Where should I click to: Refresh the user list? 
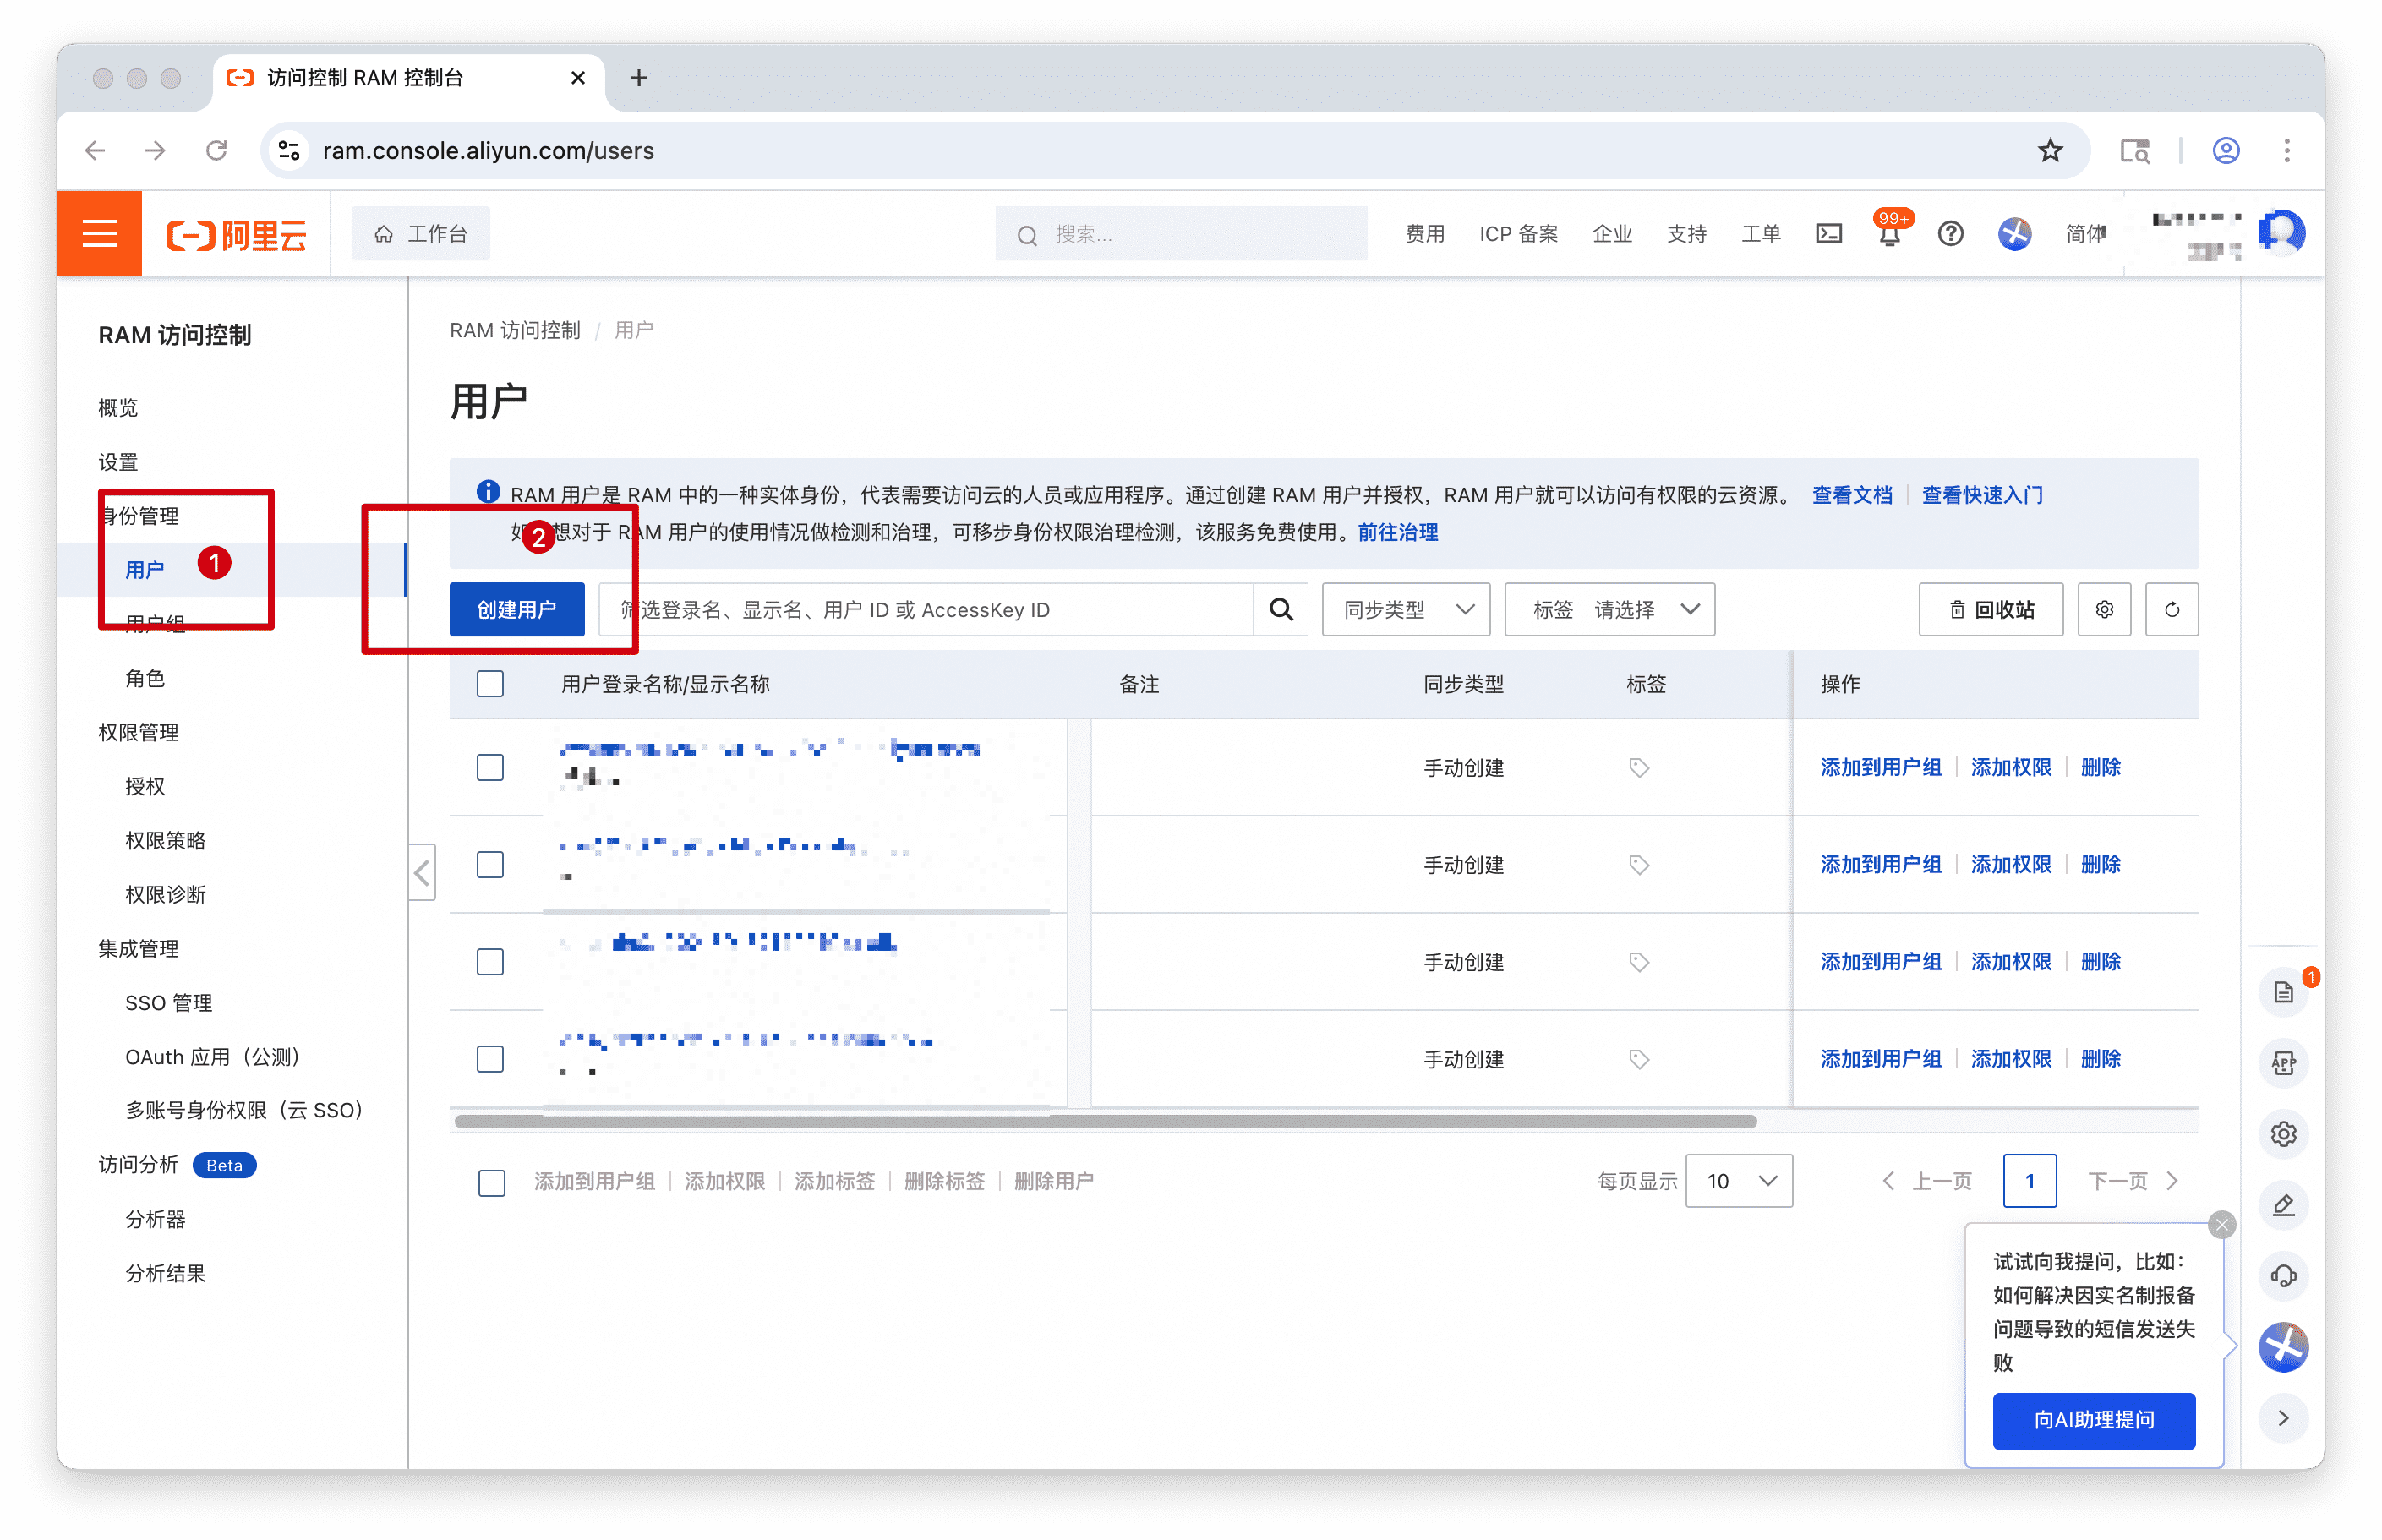click(2171, 609)
